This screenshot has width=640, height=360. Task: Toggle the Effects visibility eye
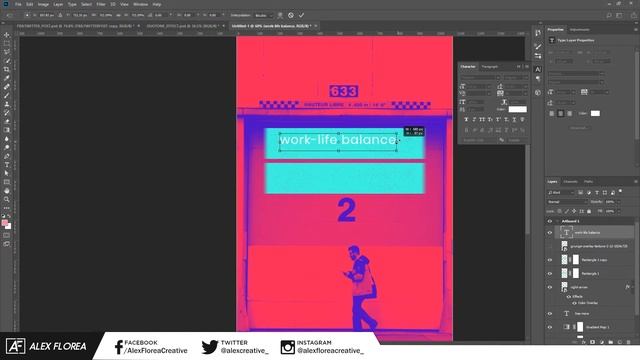click(x=569, y=297)
